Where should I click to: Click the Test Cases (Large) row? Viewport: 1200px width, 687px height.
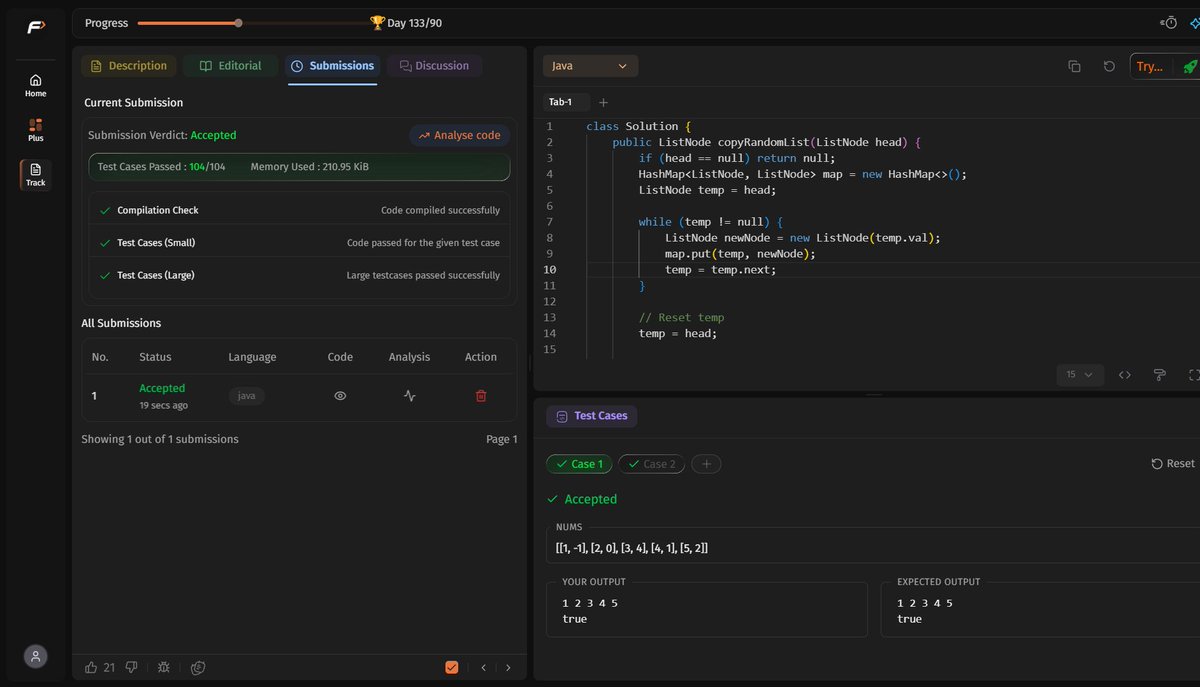(300, 275)
